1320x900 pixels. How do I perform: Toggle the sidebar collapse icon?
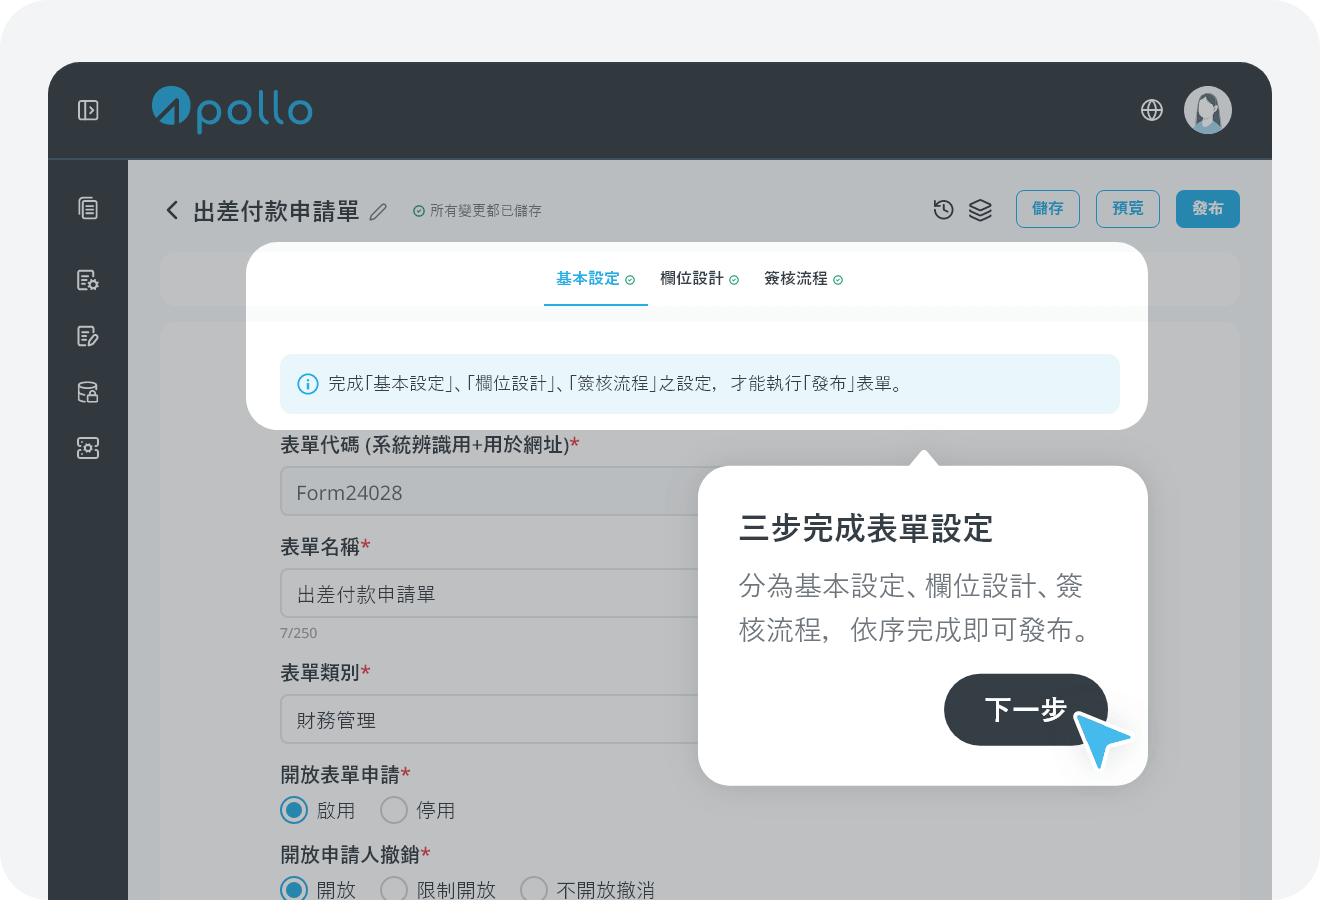[88, 110]
